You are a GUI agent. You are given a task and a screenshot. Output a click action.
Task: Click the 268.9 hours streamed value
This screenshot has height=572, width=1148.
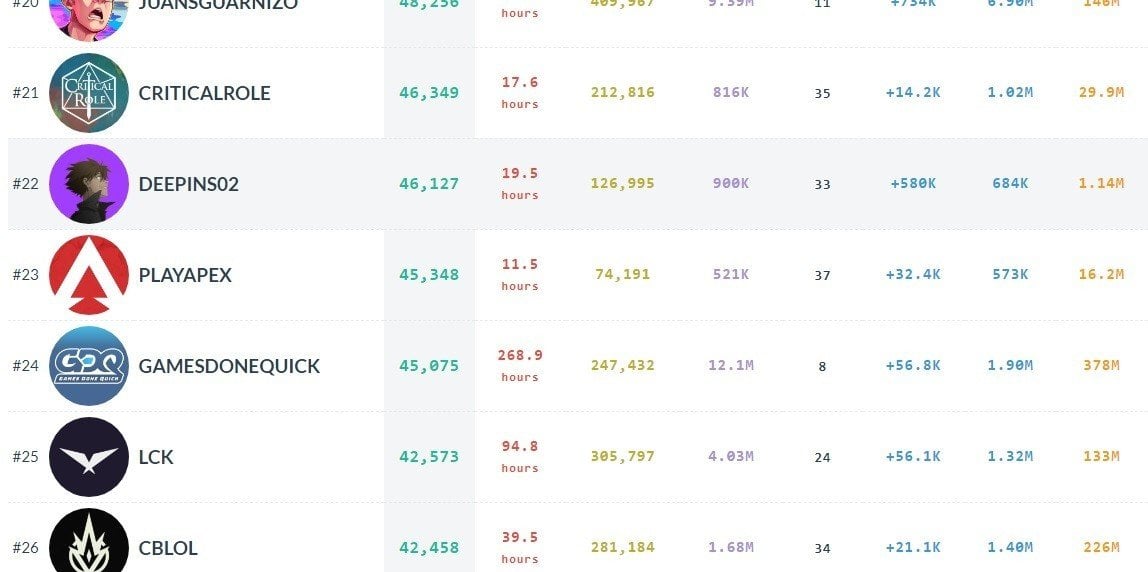point(520,365)
